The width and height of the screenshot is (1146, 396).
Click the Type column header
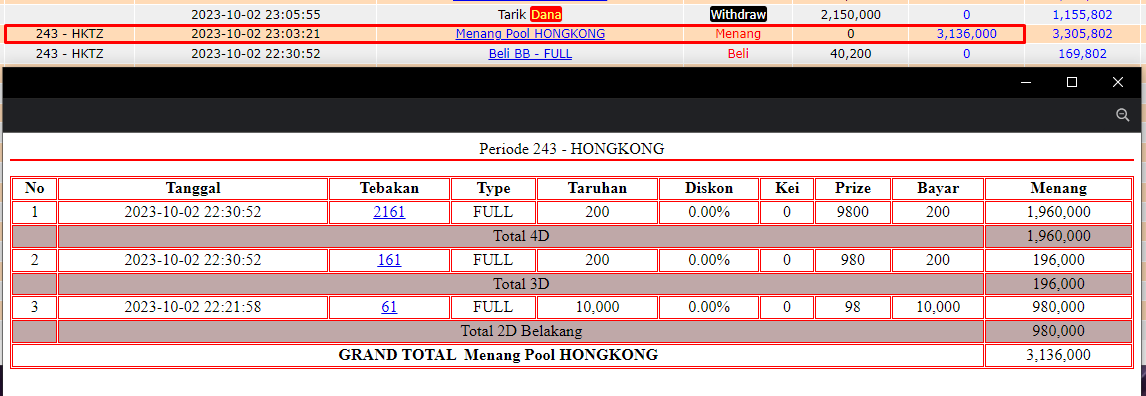pos(493,189)
